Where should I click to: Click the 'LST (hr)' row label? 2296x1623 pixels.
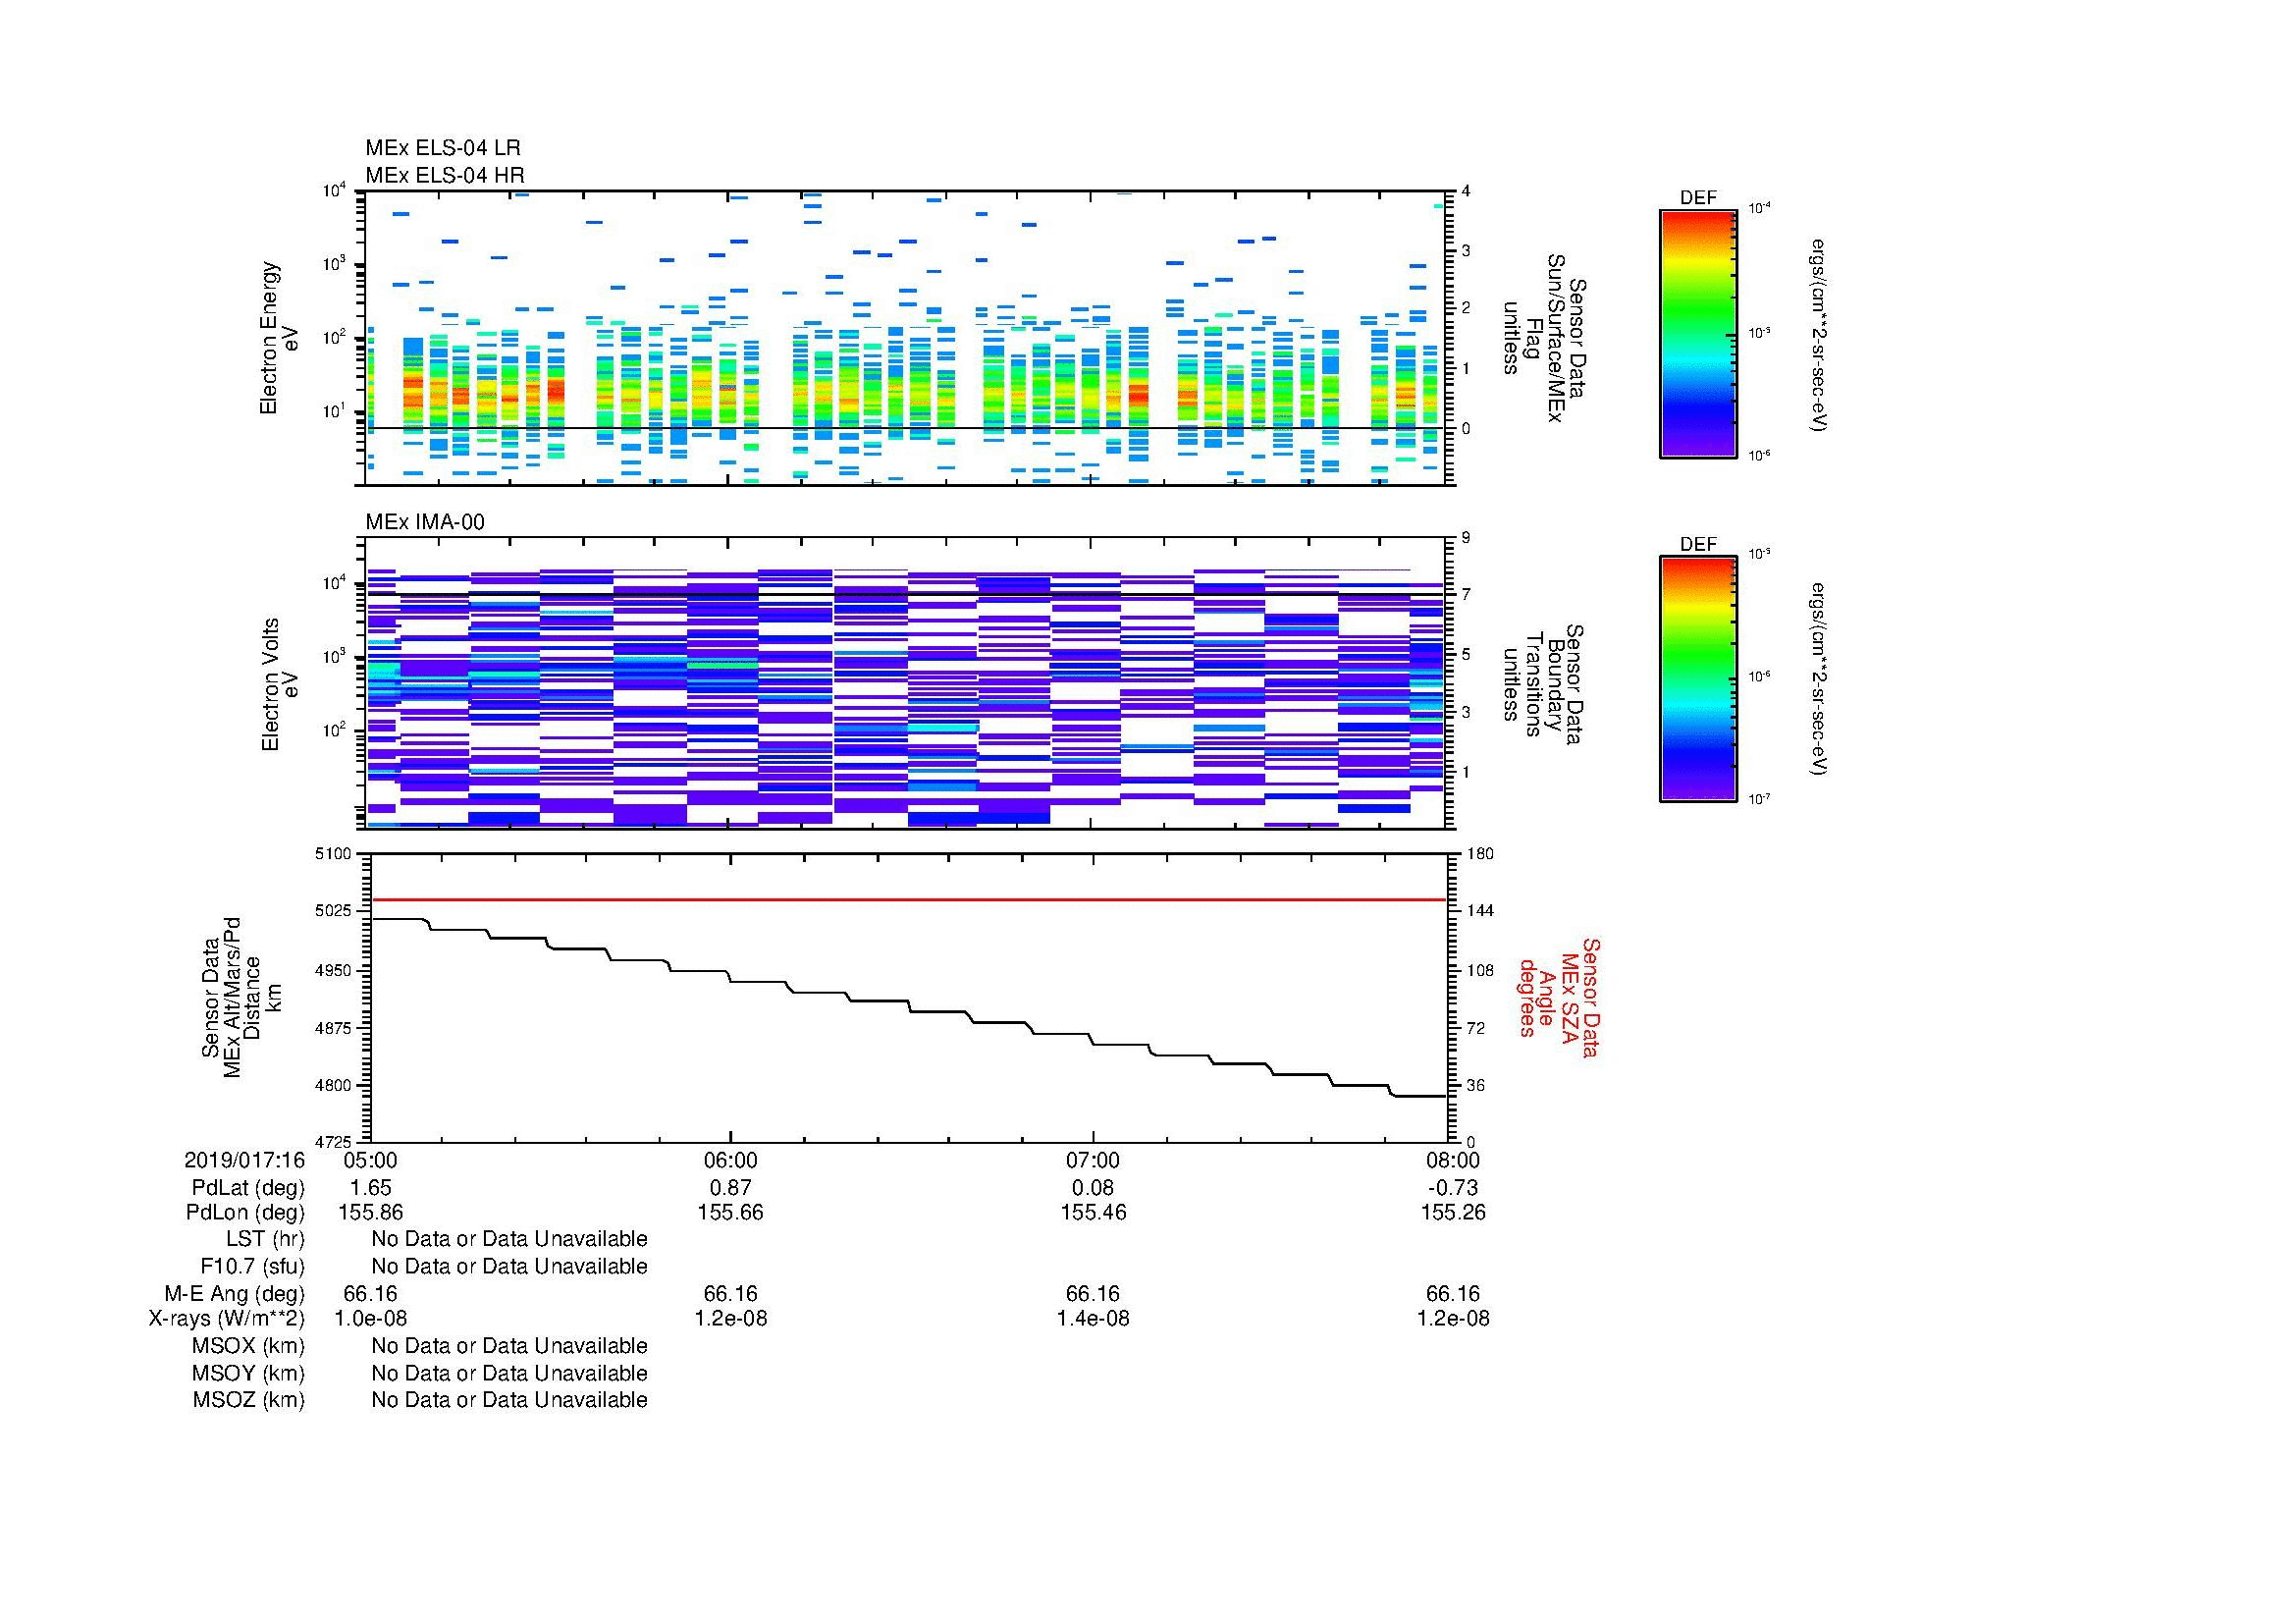tap(265, 1239)
